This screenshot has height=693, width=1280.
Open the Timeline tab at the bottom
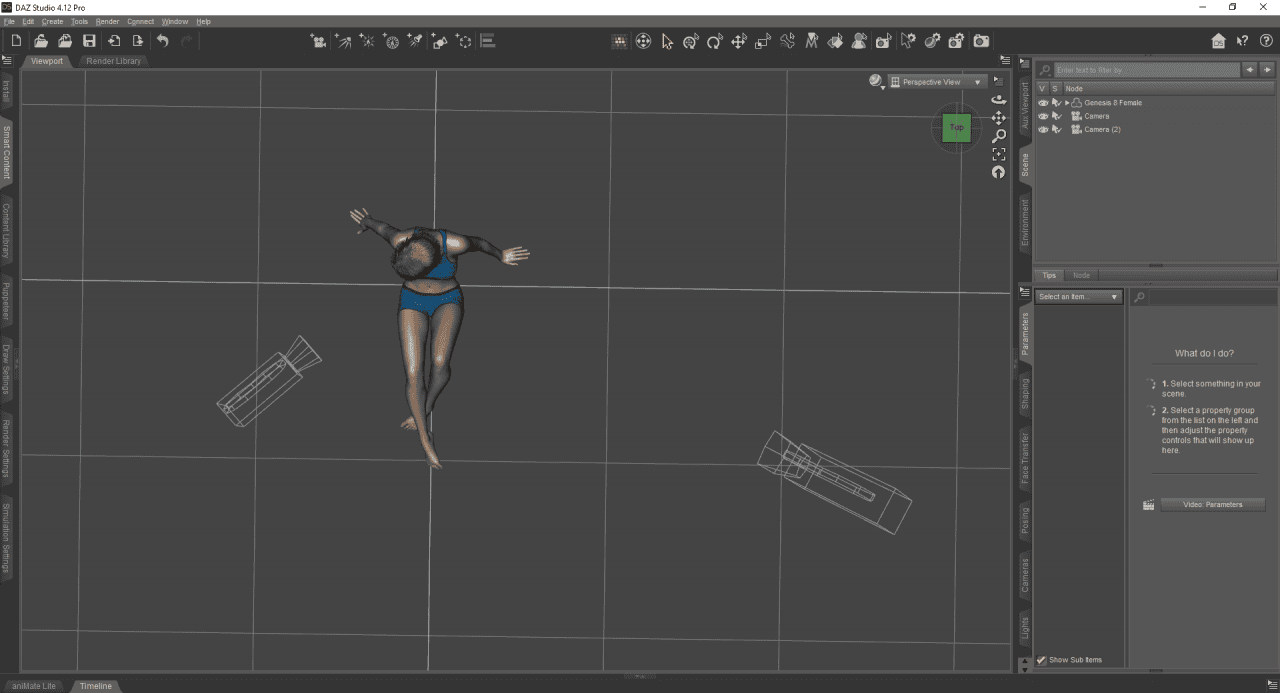[x=96, y=686]
